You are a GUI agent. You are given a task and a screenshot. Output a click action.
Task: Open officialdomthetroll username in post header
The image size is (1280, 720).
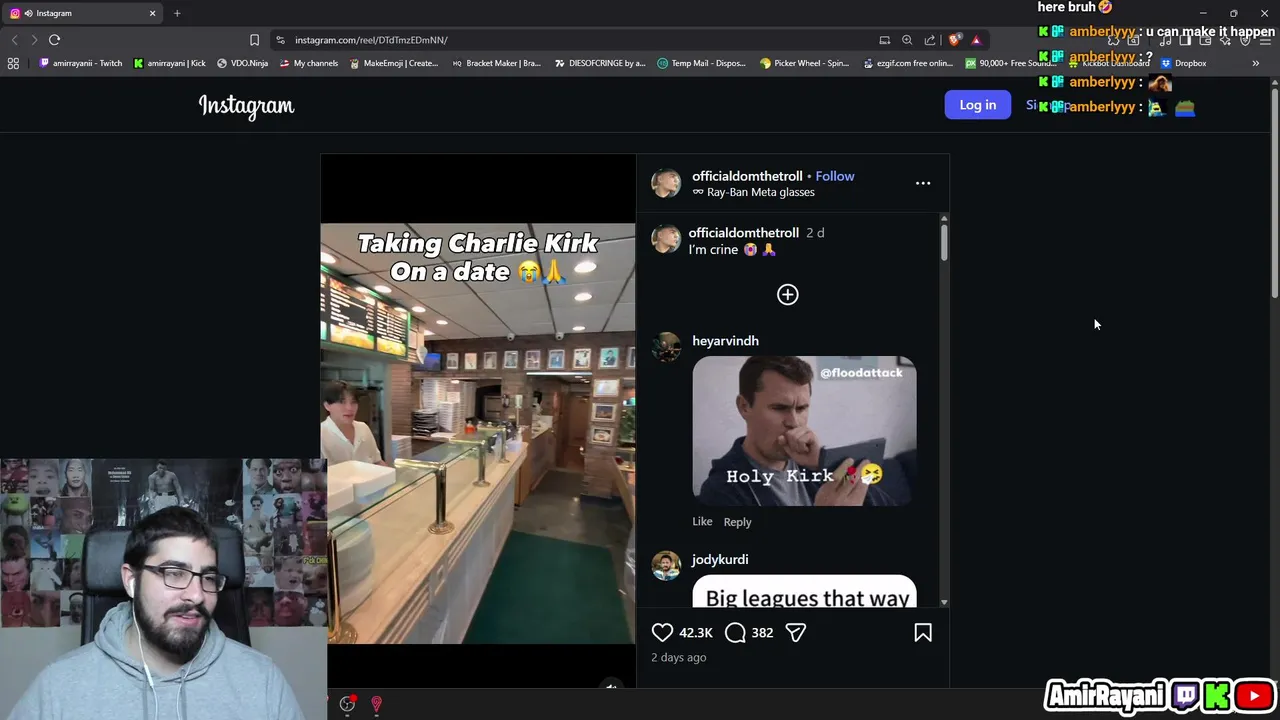[747, 176]
